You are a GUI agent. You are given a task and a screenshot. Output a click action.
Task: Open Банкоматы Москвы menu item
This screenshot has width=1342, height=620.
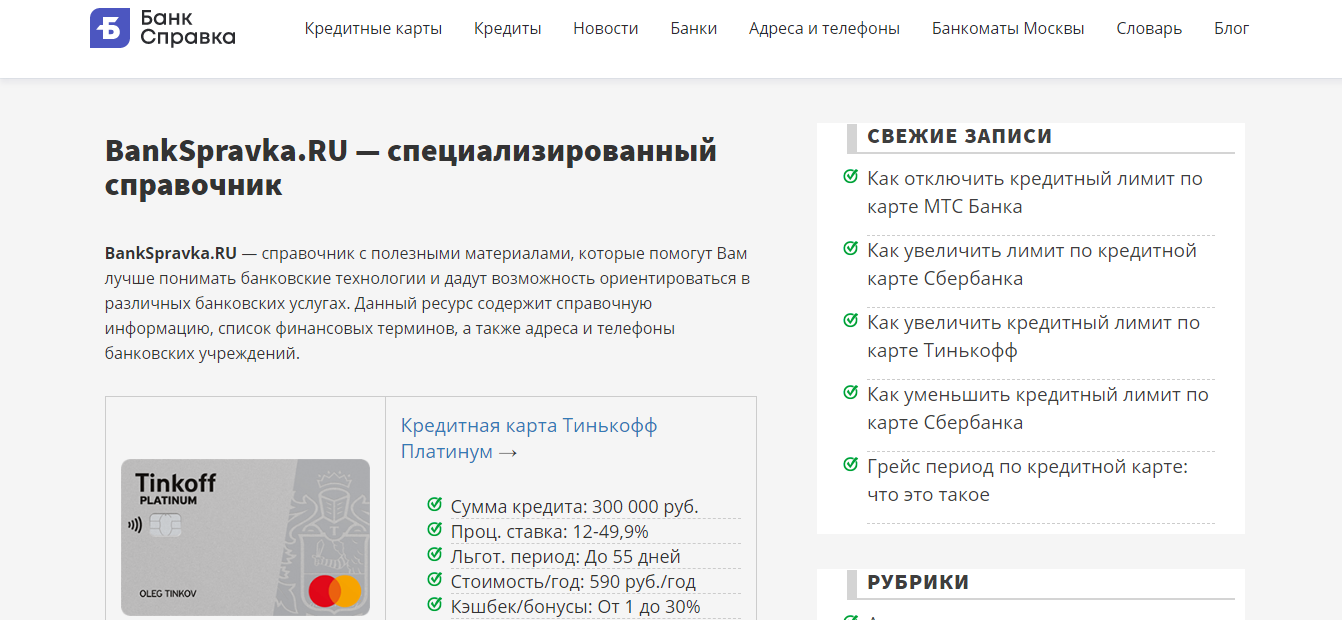pyautogui.click(x=1008, y=28)
